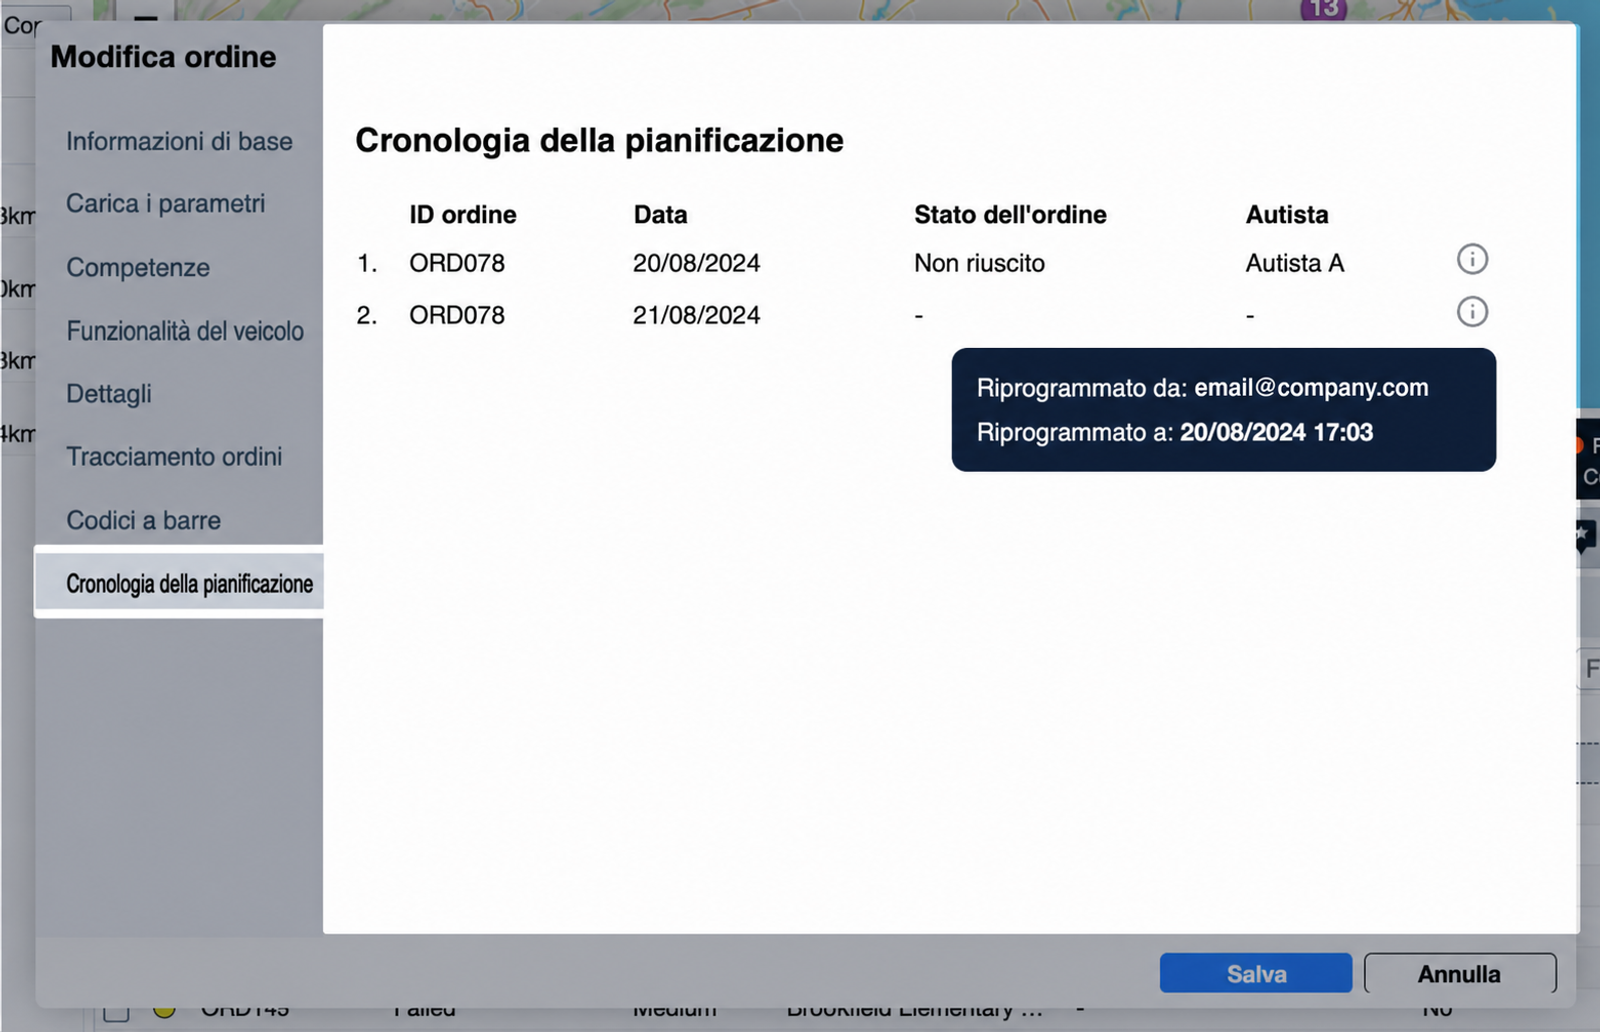
Task: Click Autista A driver name
Action: click(1295, 263)
